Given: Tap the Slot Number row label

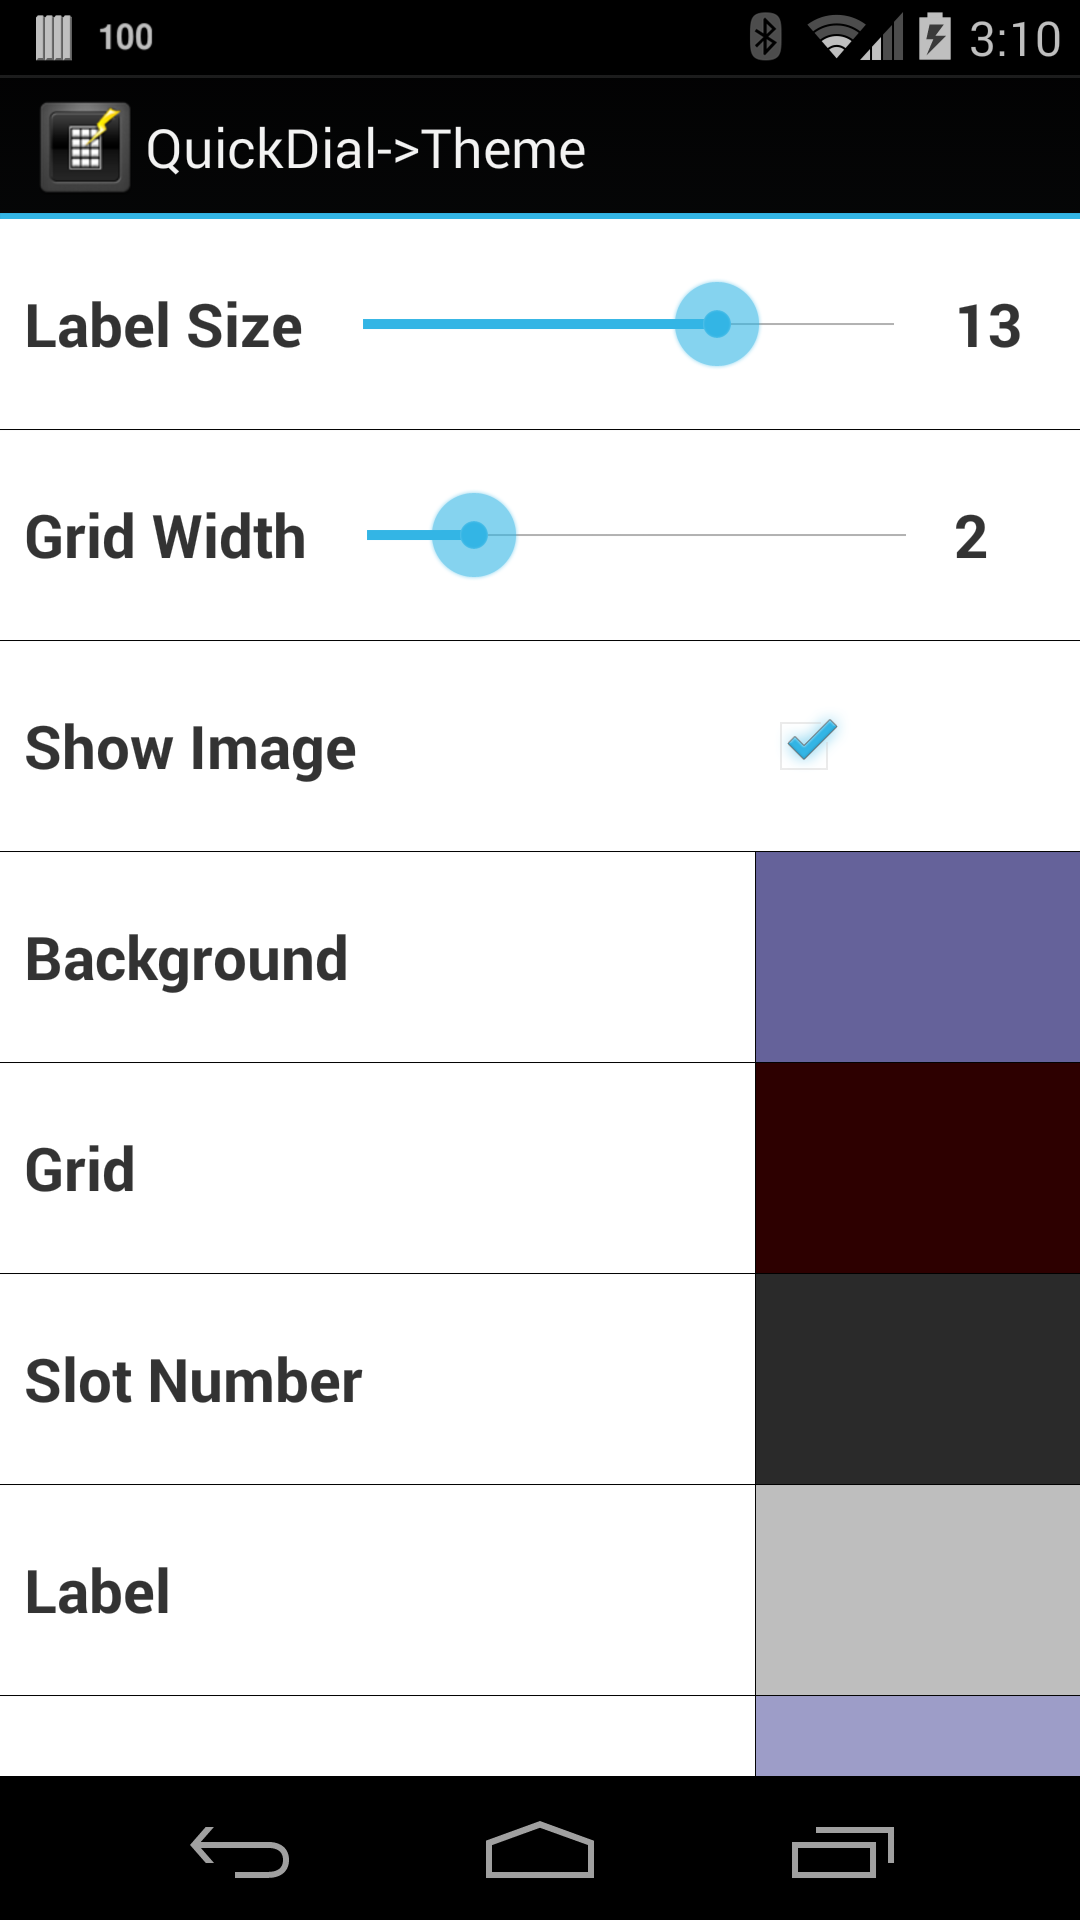Looking at the screenshot, I should point(194,1381).
